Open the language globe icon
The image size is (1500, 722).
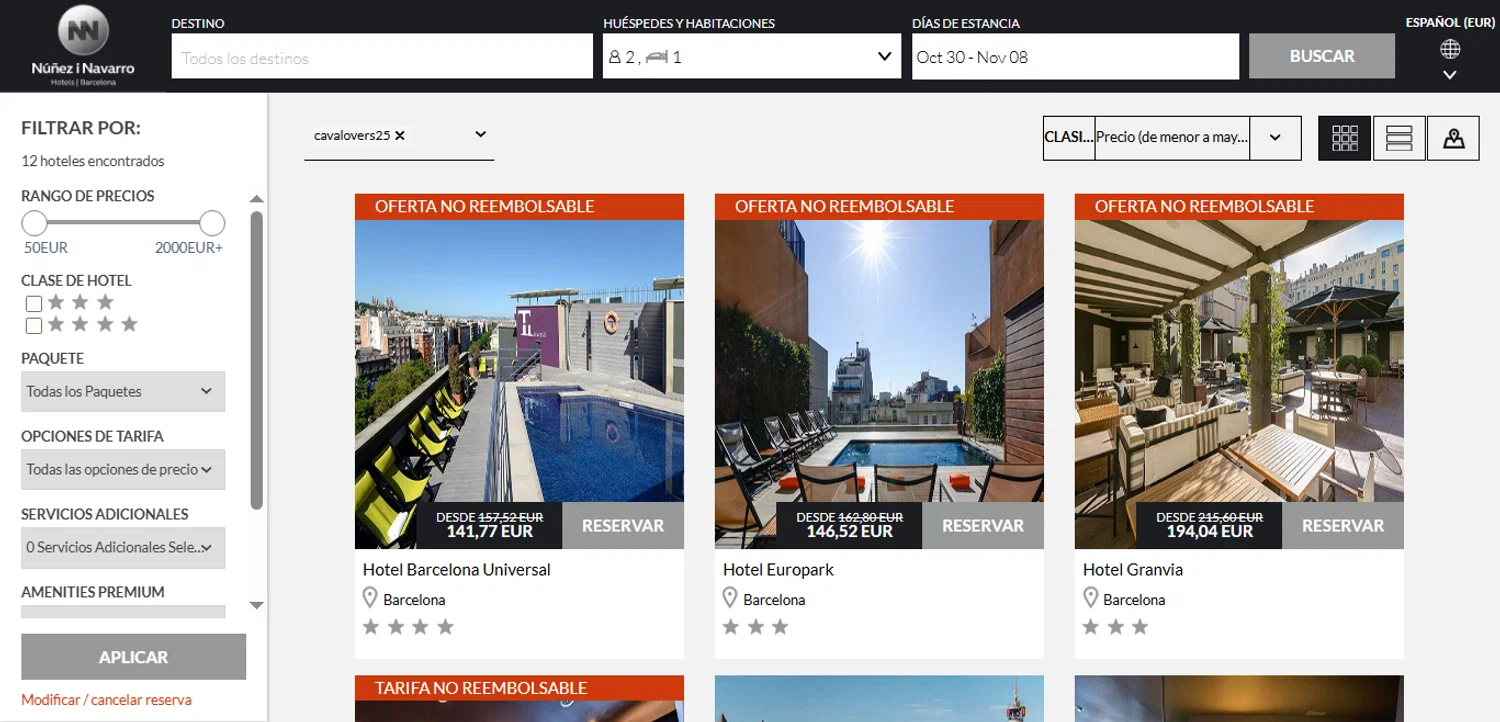tap(1450, 49)
